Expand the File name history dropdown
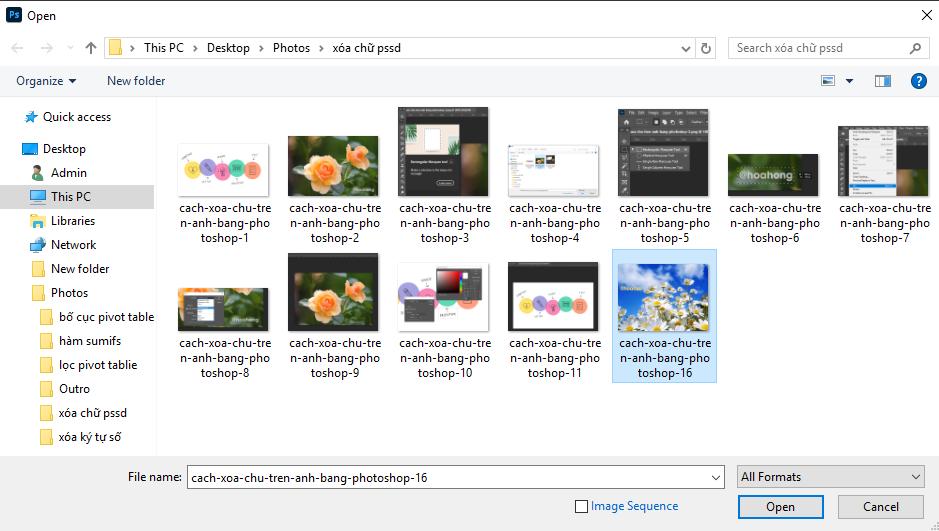Image resolution: width=939 pixels, height=531 pixels. (x=714, y=478)
